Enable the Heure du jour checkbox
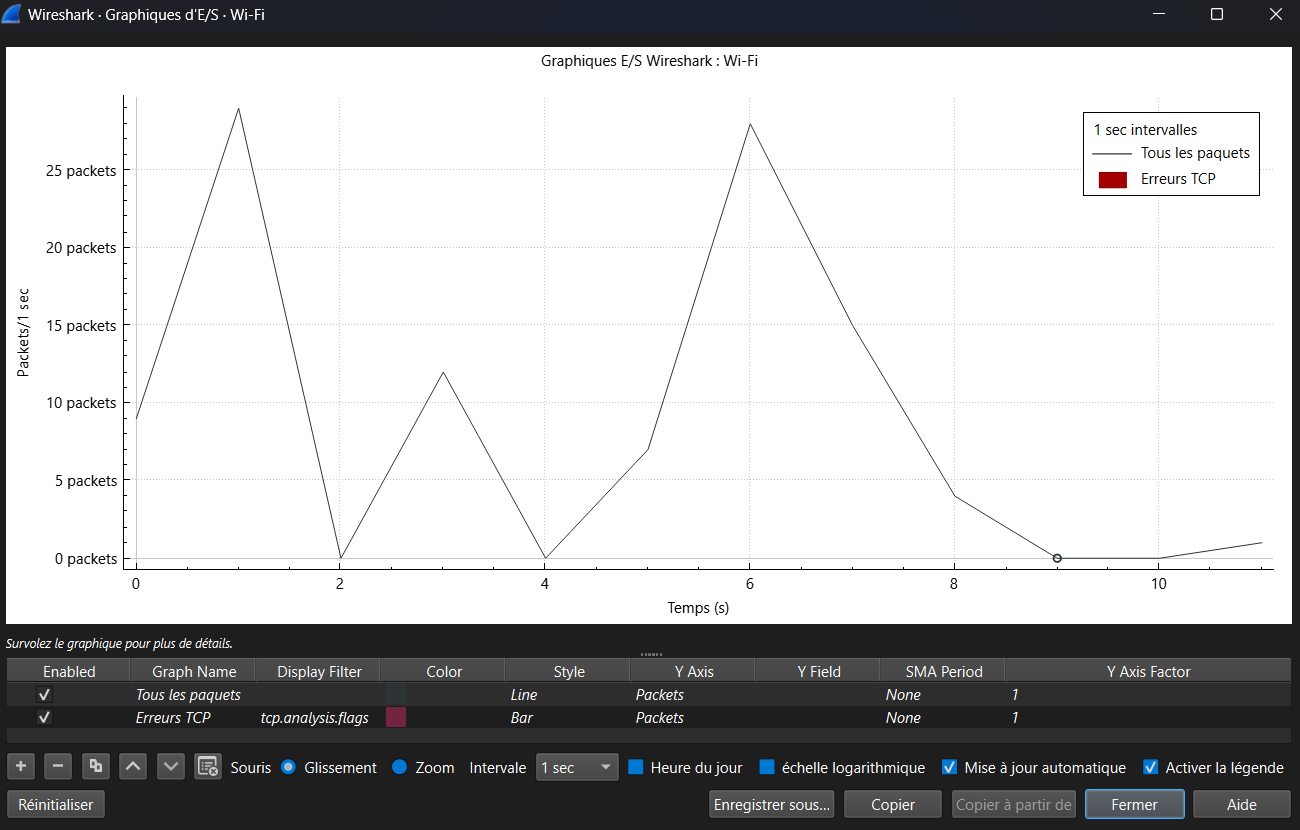 [636, 768]
